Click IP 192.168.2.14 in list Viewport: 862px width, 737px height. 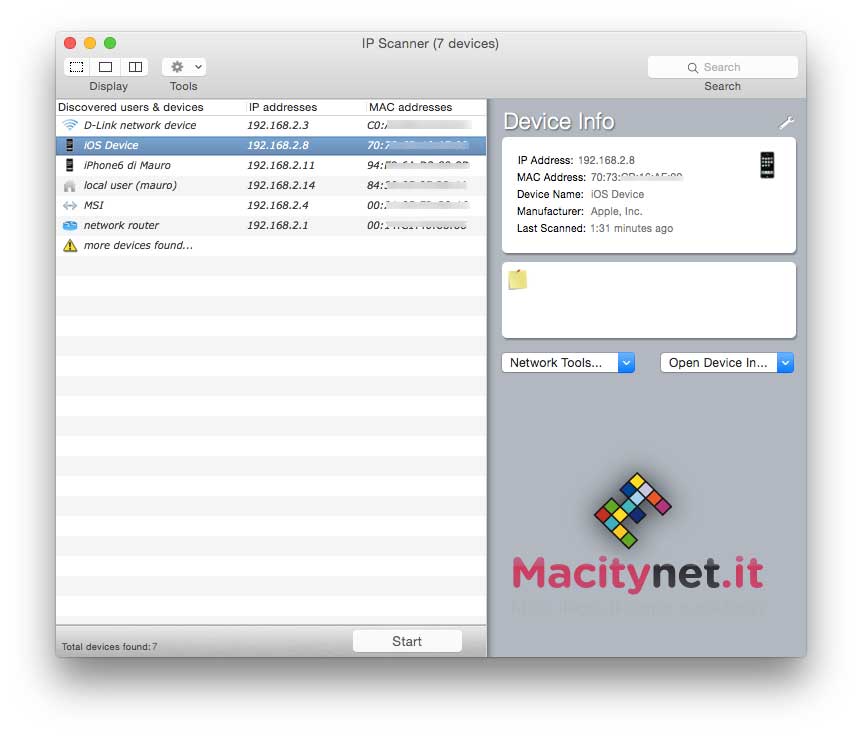click(281, 185)
